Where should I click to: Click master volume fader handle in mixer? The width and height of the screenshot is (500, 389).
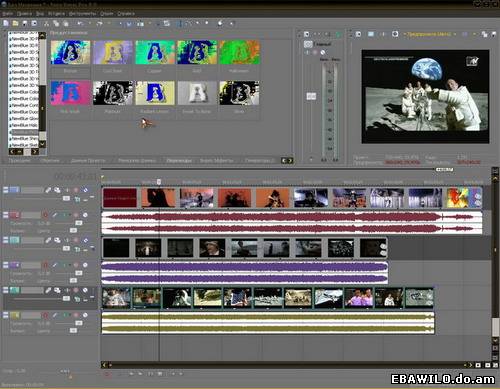click(311, 96)
